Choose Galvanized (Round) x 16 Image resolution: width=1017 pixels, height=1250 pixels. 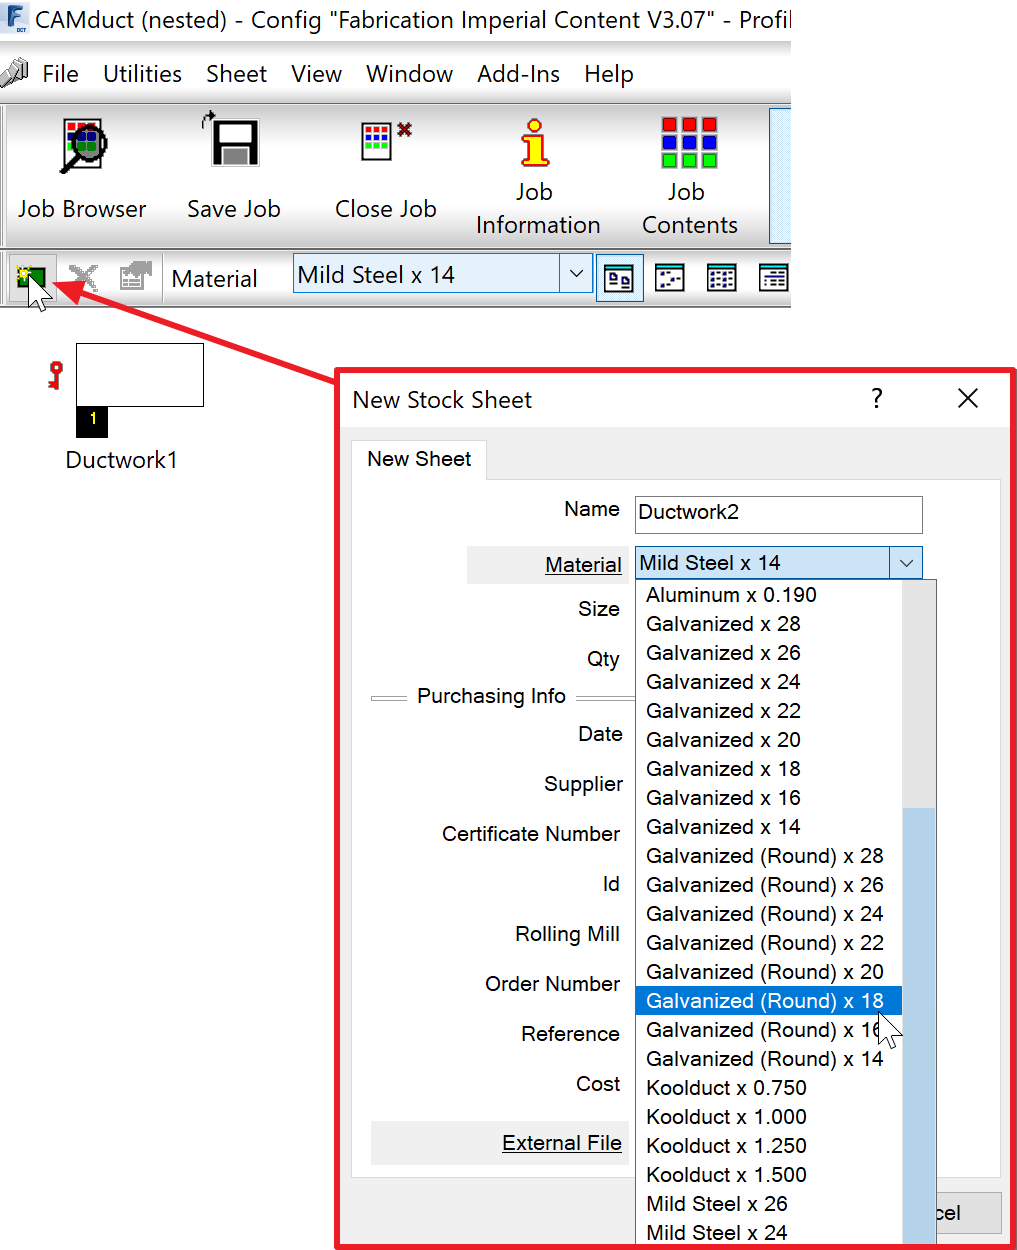pos(769,1030)
